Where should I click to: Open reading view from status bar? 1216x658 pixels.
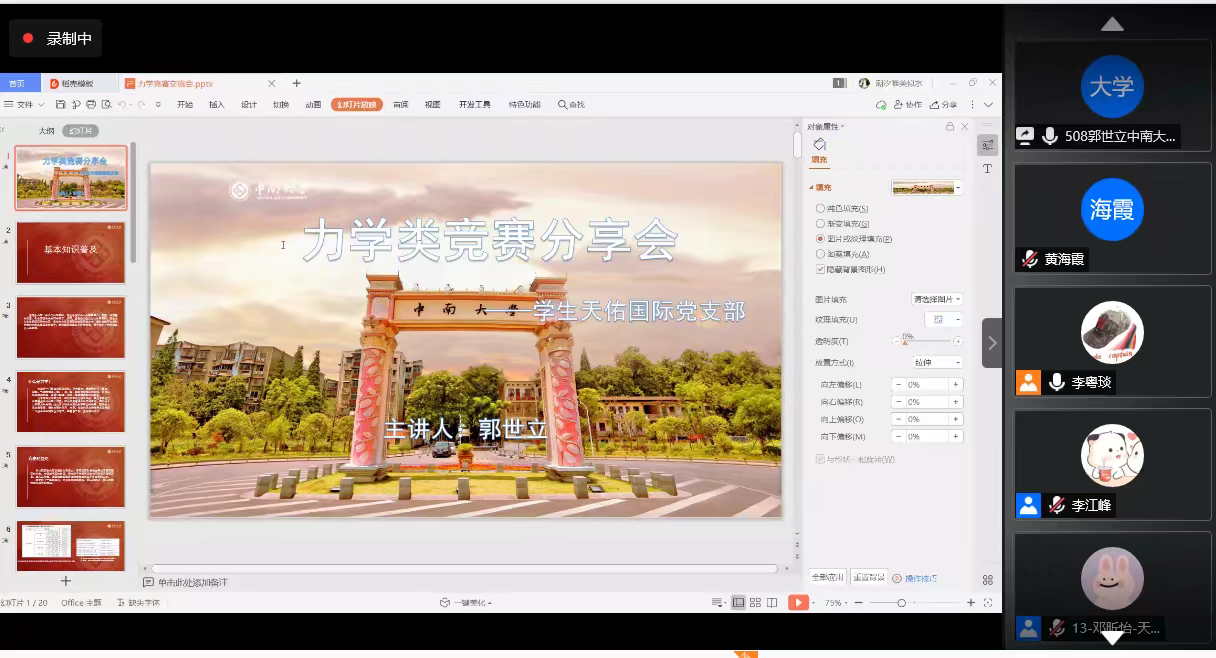(772, 603)
